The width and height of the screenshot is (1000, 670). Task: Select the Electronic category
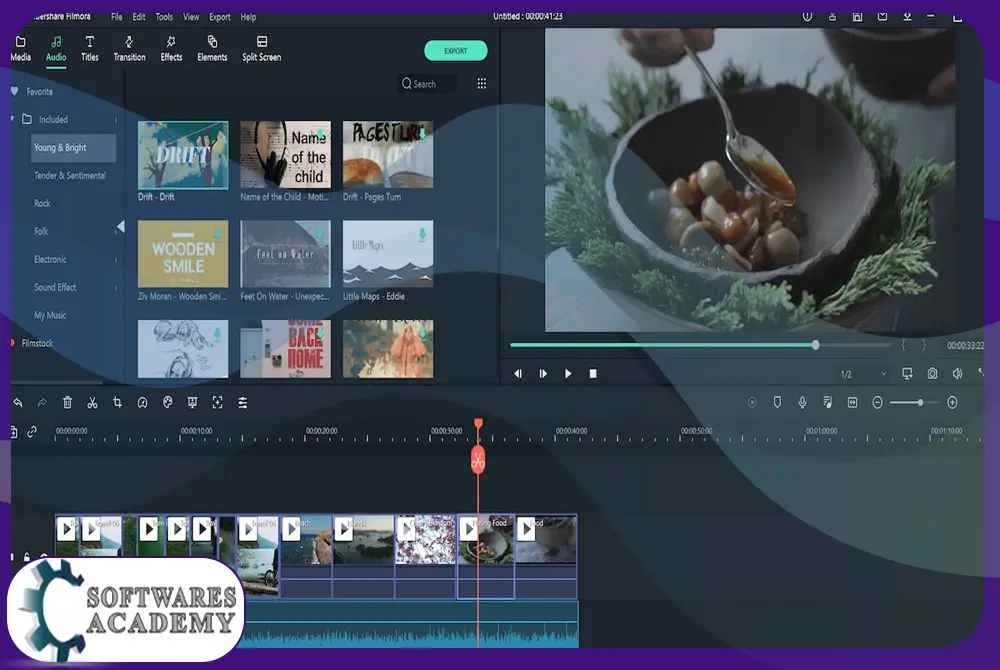(50, 259)
